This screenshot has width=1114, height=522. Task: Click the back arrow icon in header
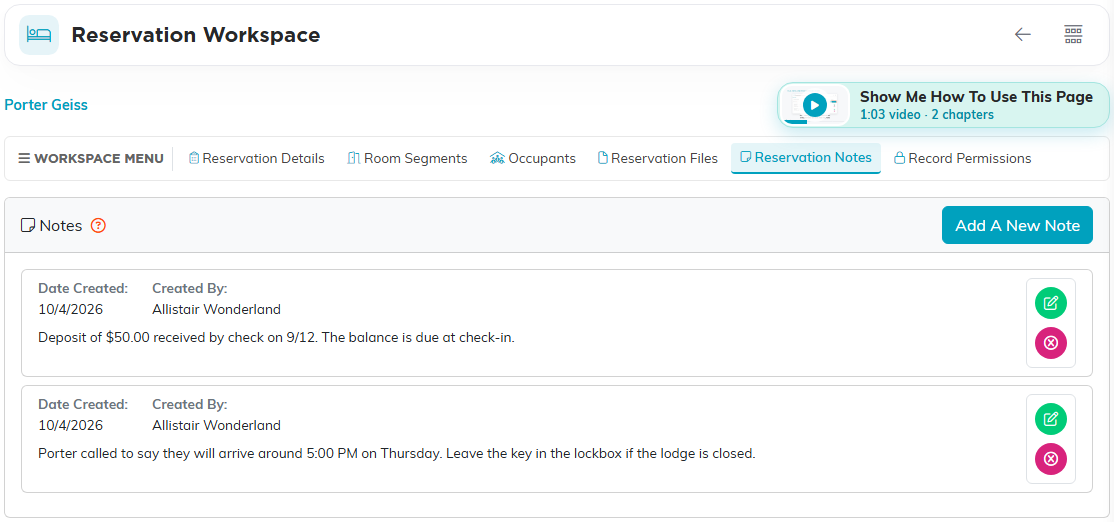(1022, 34)
